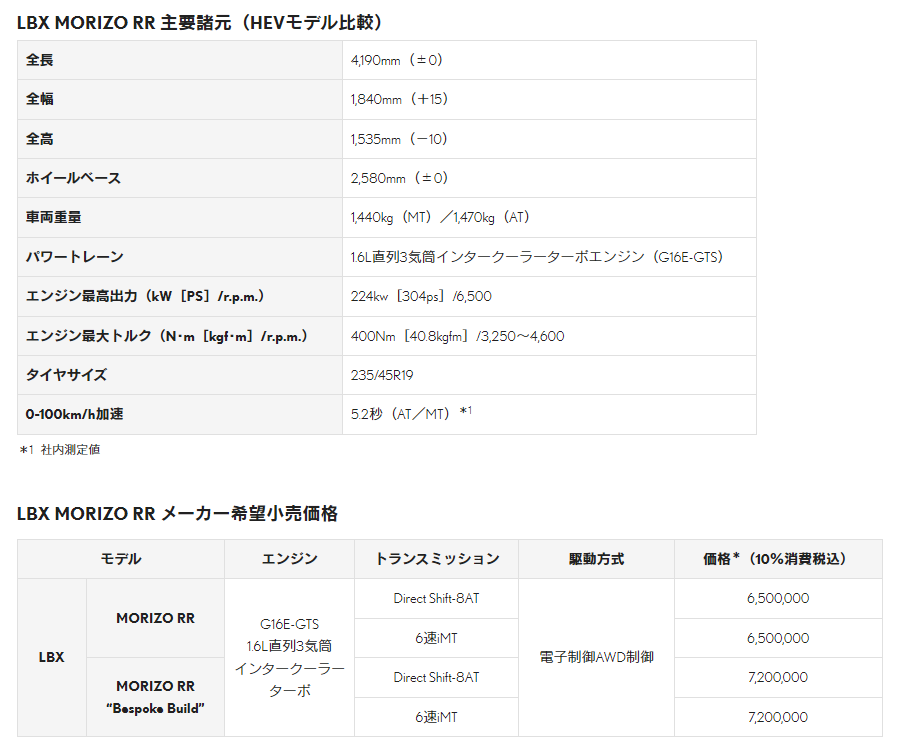Click the LBX MORIZO RR 主要諸元 heading
The height and width of the screenshot is (742, 898).
[x=201, y=22]
